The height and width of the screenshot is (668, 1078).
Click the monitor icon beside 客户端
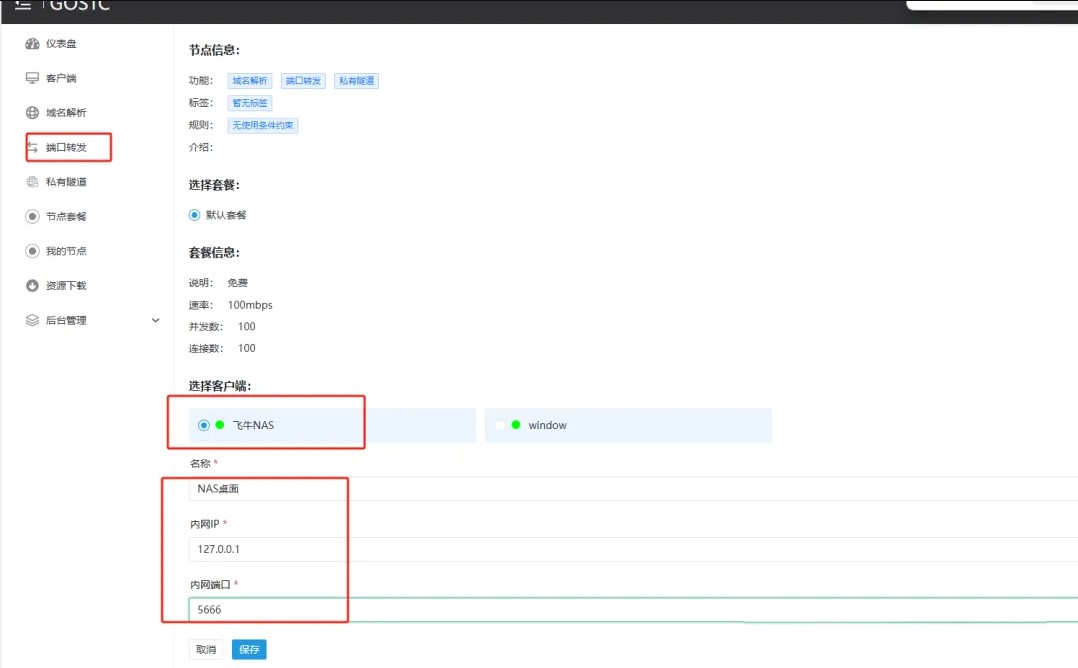pyautogui.click(x=32, y=78)
